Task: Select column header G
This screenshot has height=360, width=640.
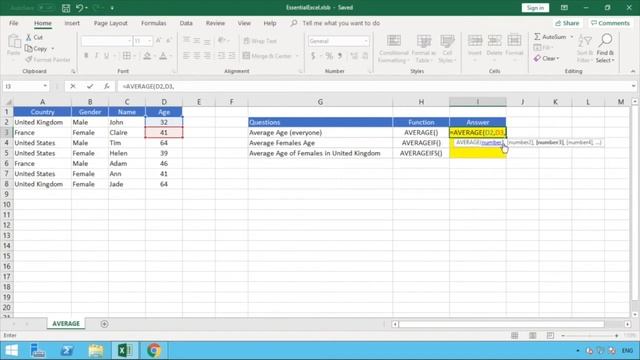Action: (x=320, y=102)
